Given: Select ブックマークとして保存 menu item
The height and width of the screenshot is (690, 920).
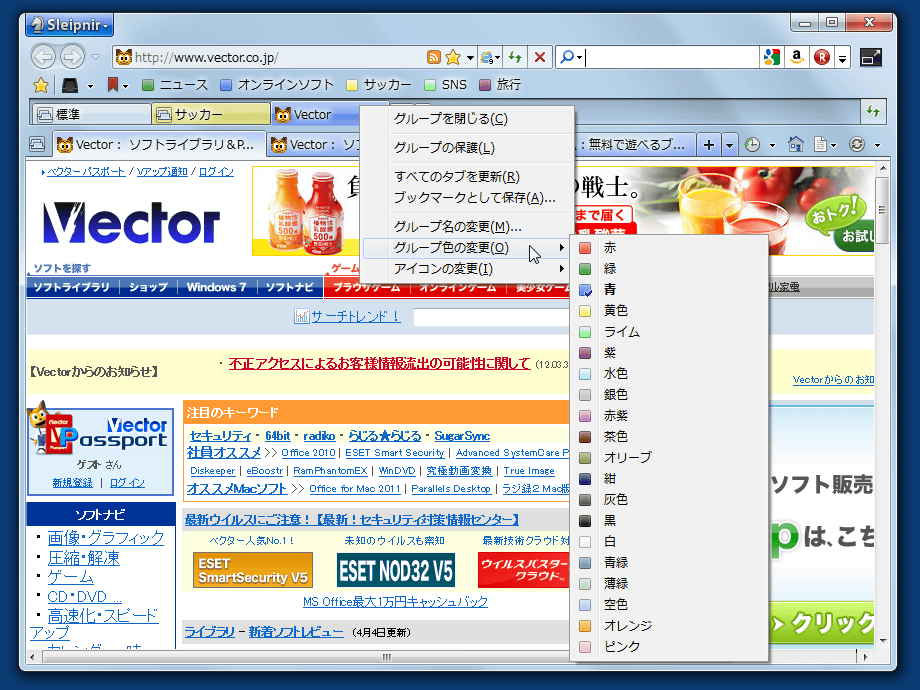Looking at the screenshot, I should 467,198.
